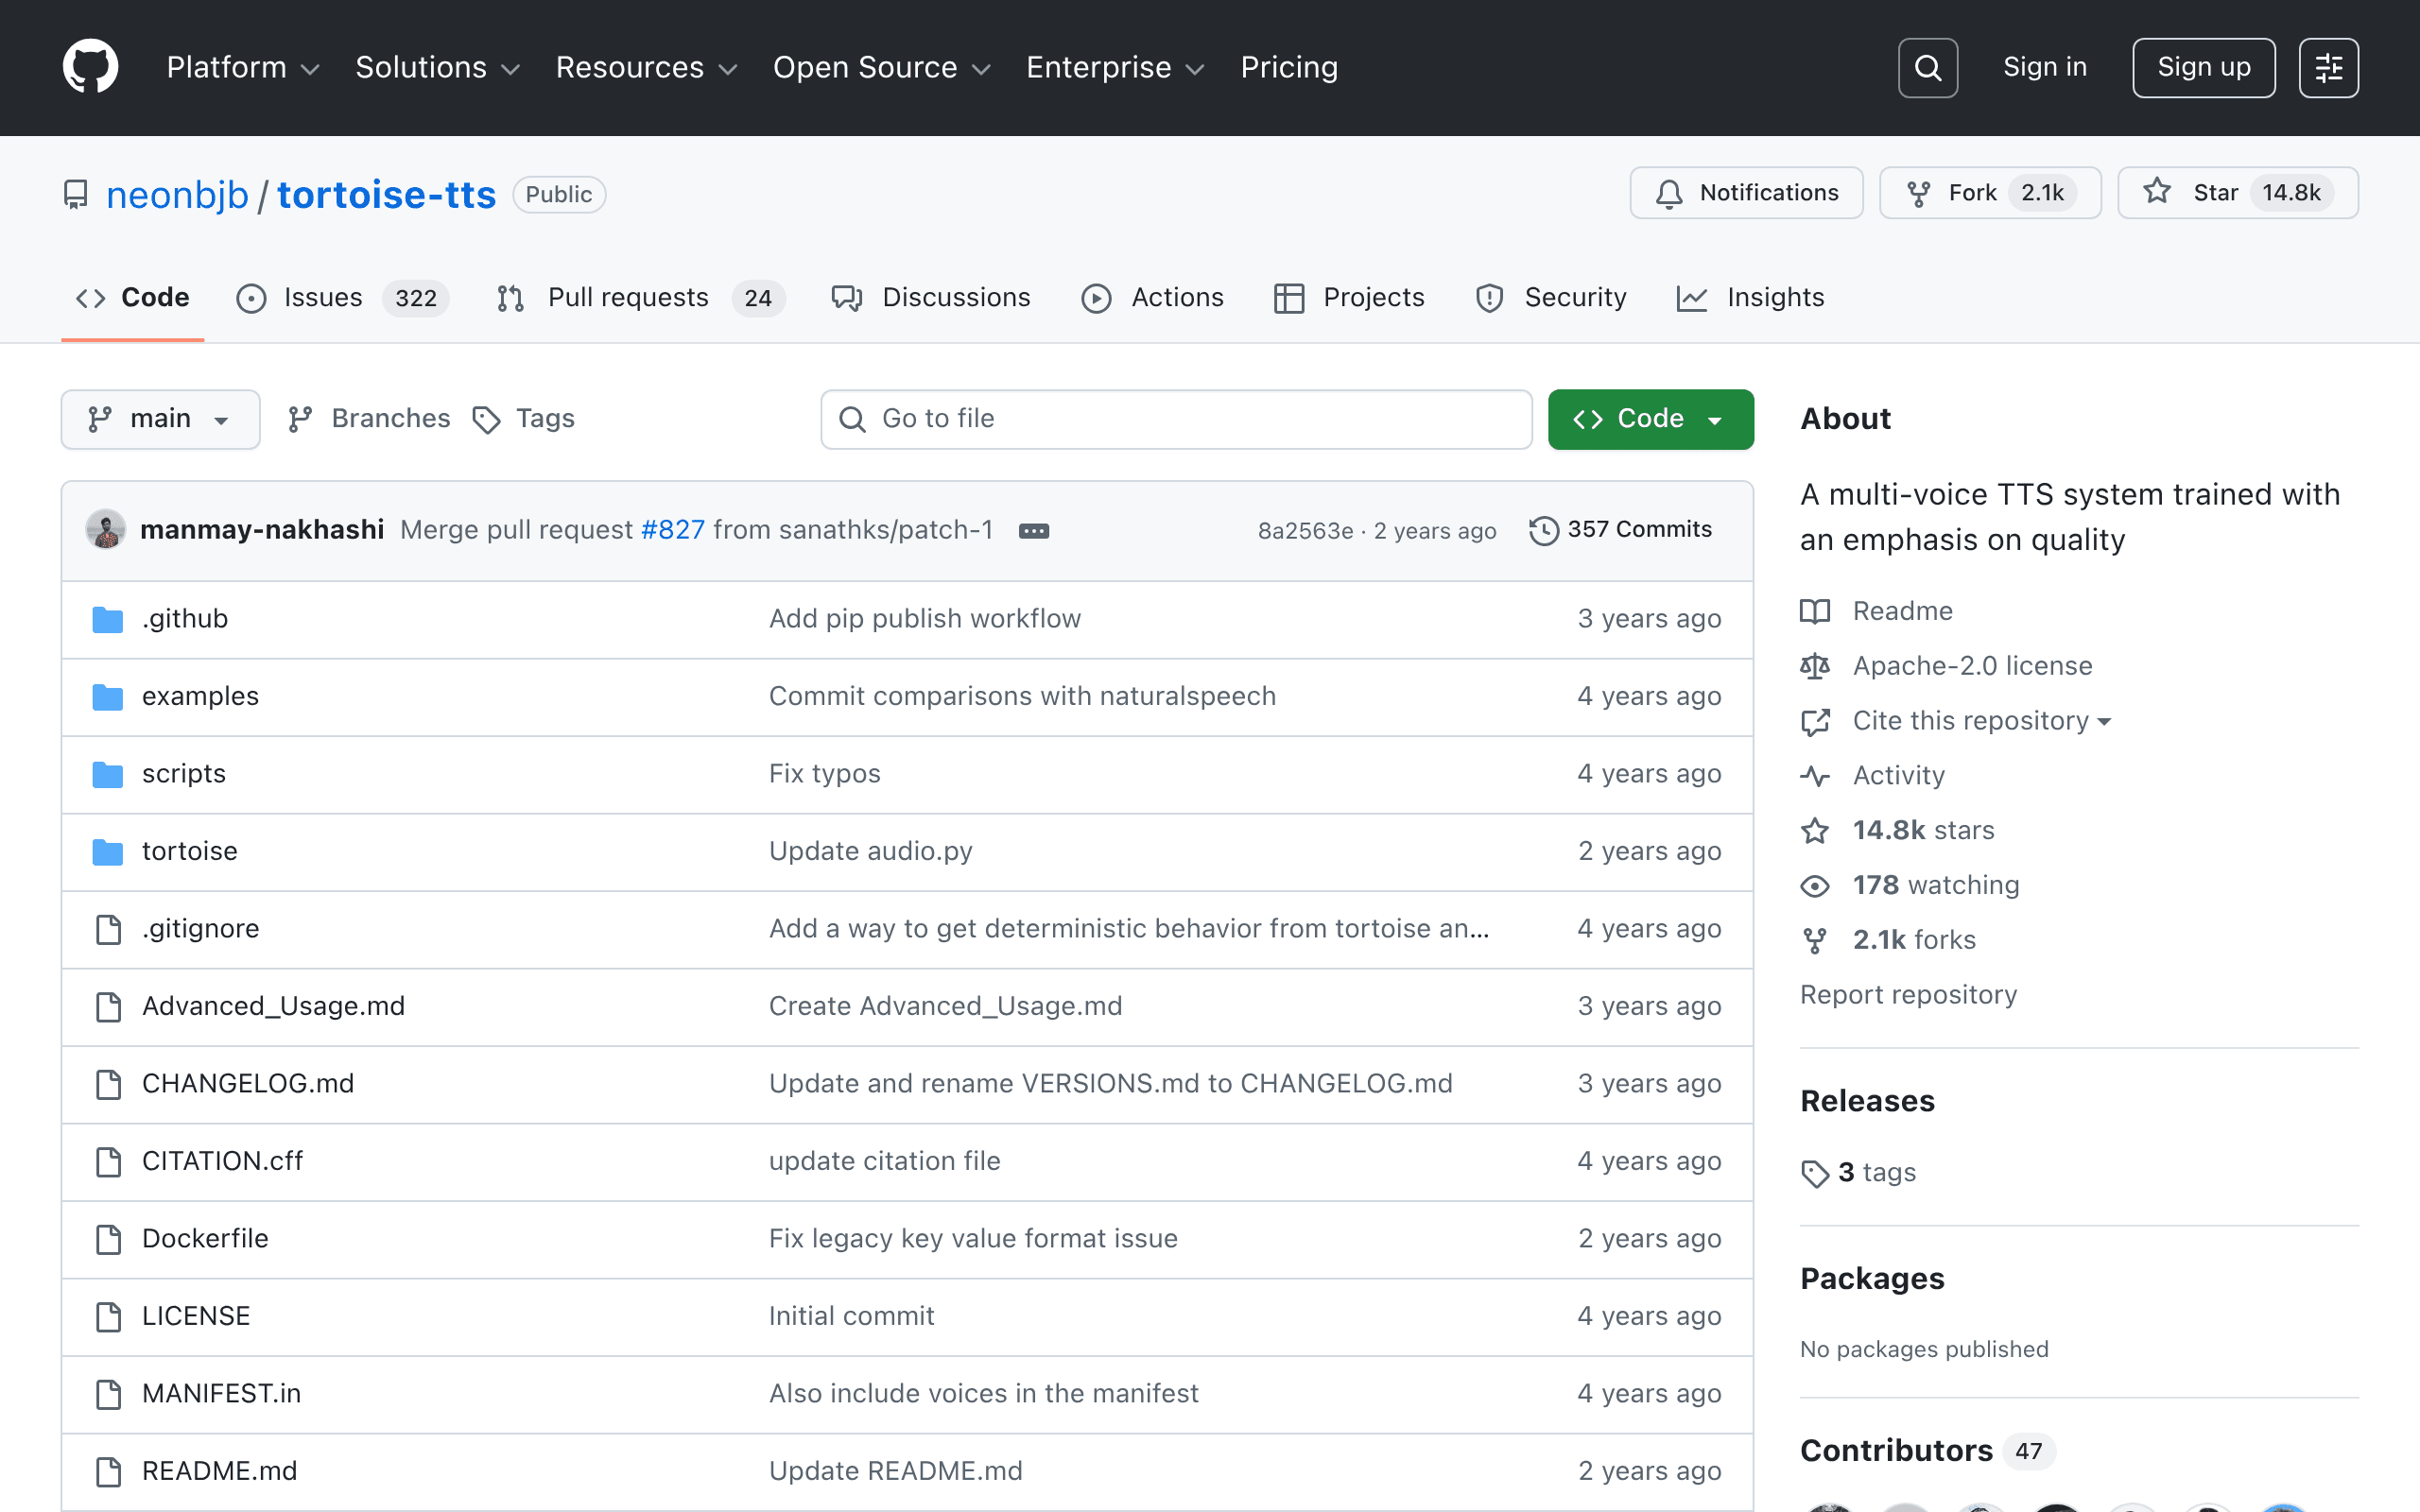2420x1512 pixels.
Task: Focus the Go to file search field
Action: tap(1176, 419)
